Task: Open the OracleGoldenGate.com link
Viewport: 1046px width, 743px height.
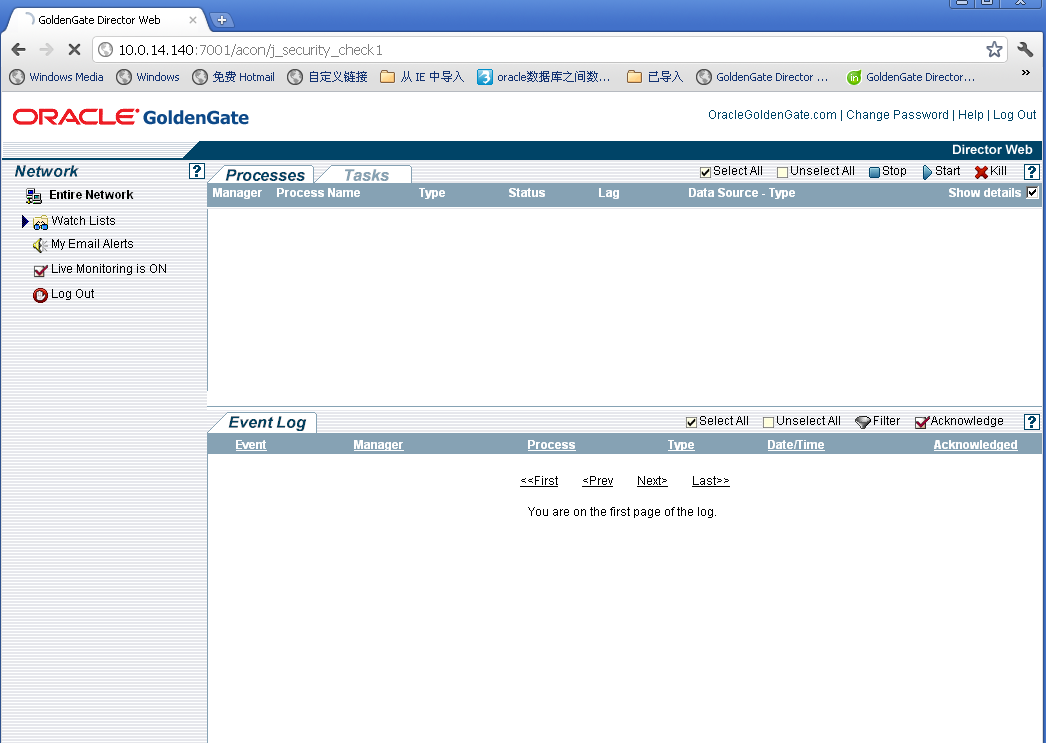Action: coord(772,115)
